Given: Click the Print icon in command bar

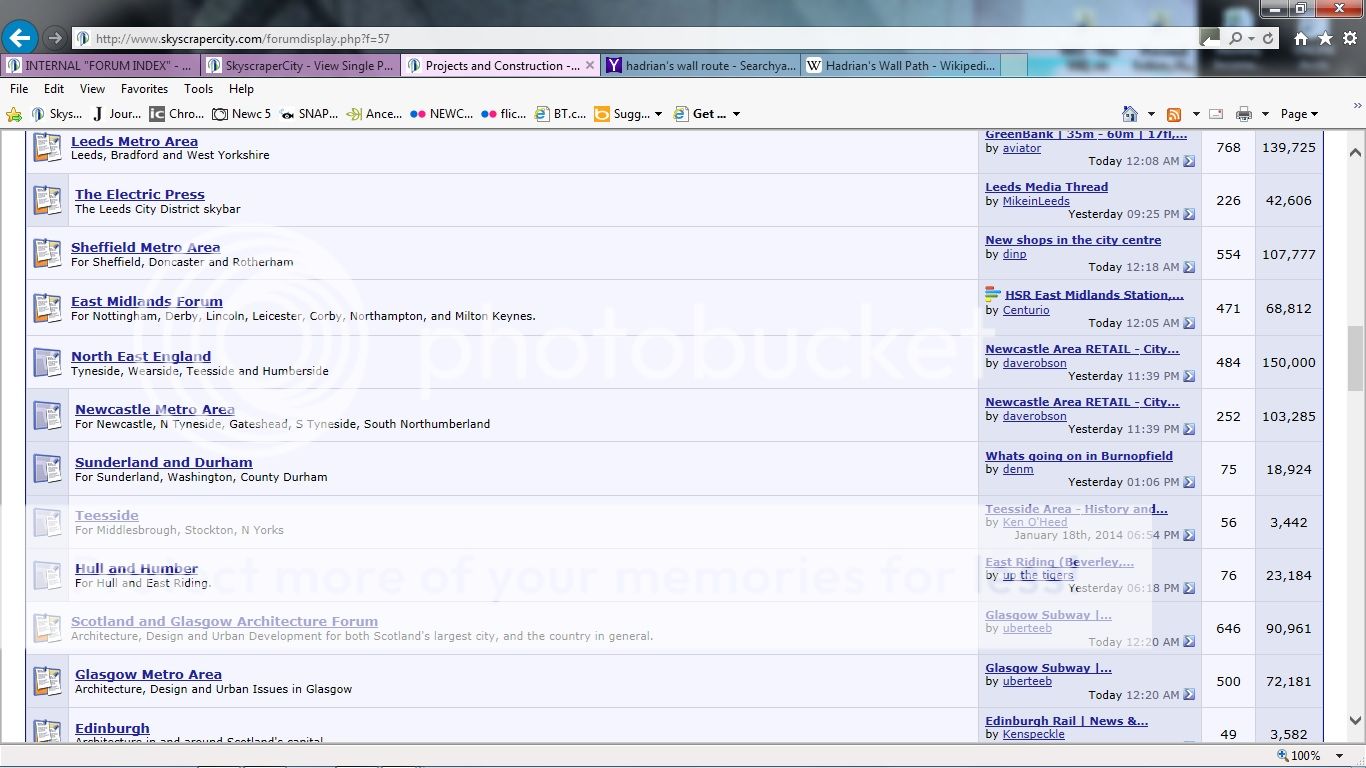Looking at the screenshot, I should [x=1243, y=114].
